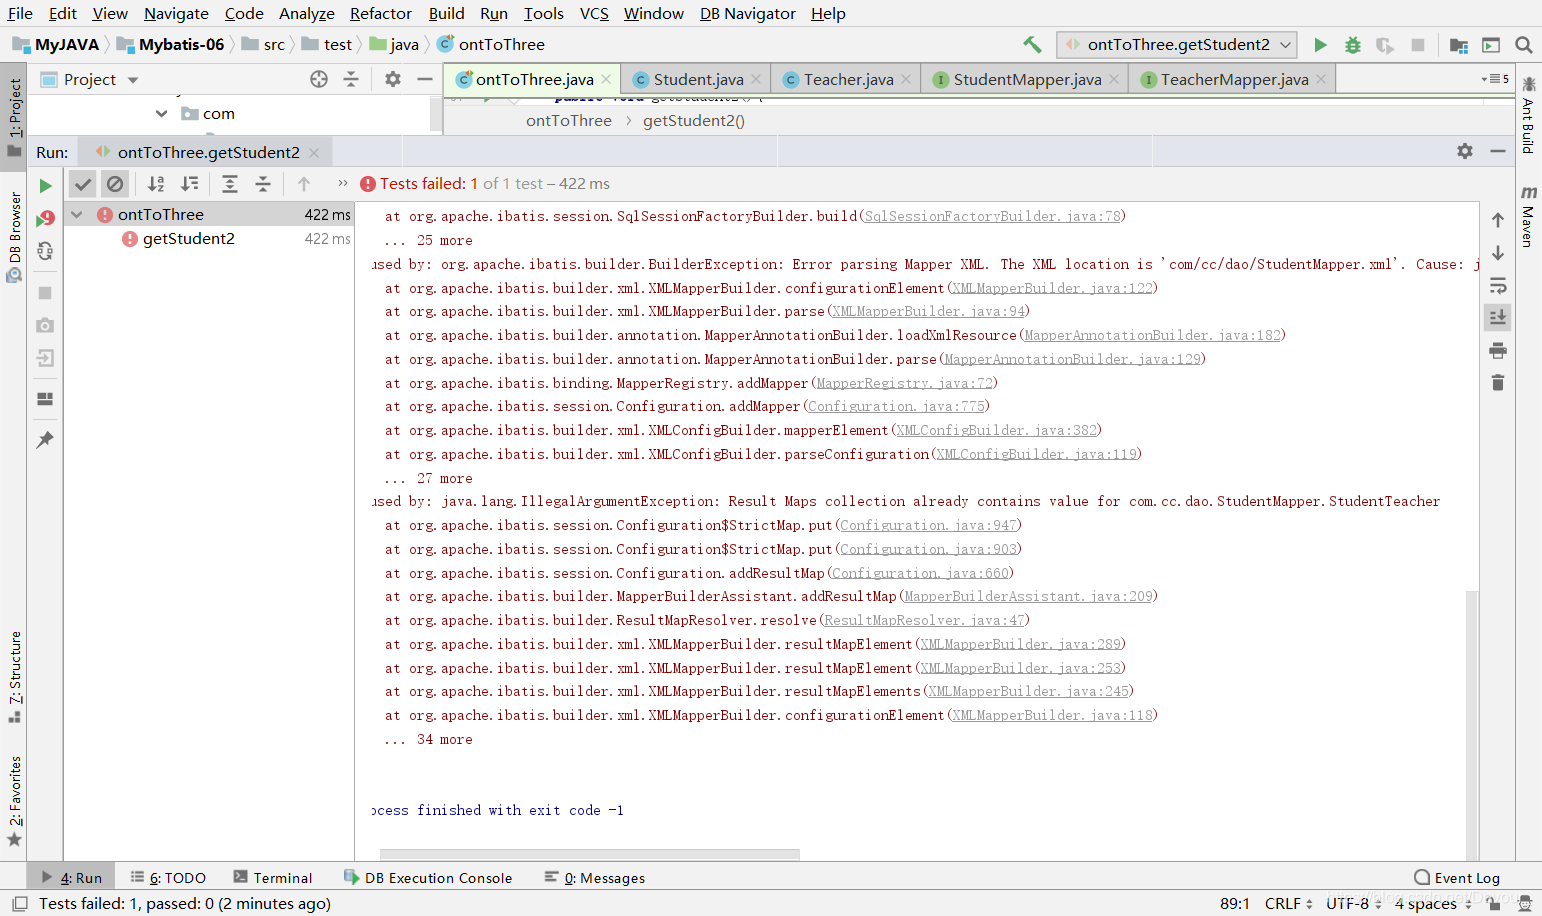The height and width of the screenshot is (916, 1542).
Task: Locate current file in the Project panel
Action: (319, 79)
